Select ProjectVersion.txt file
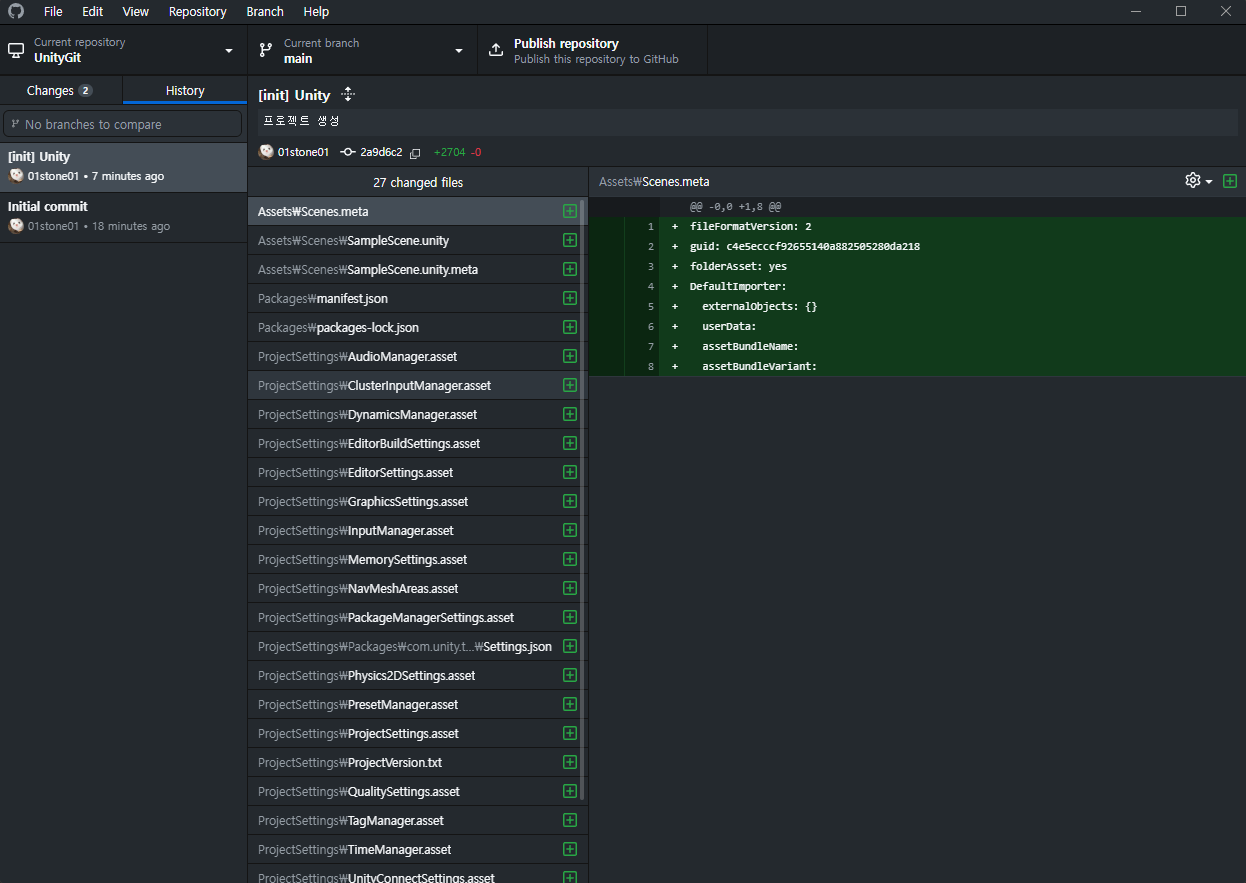The image size is (1246, 883). [x=417, y=762]
